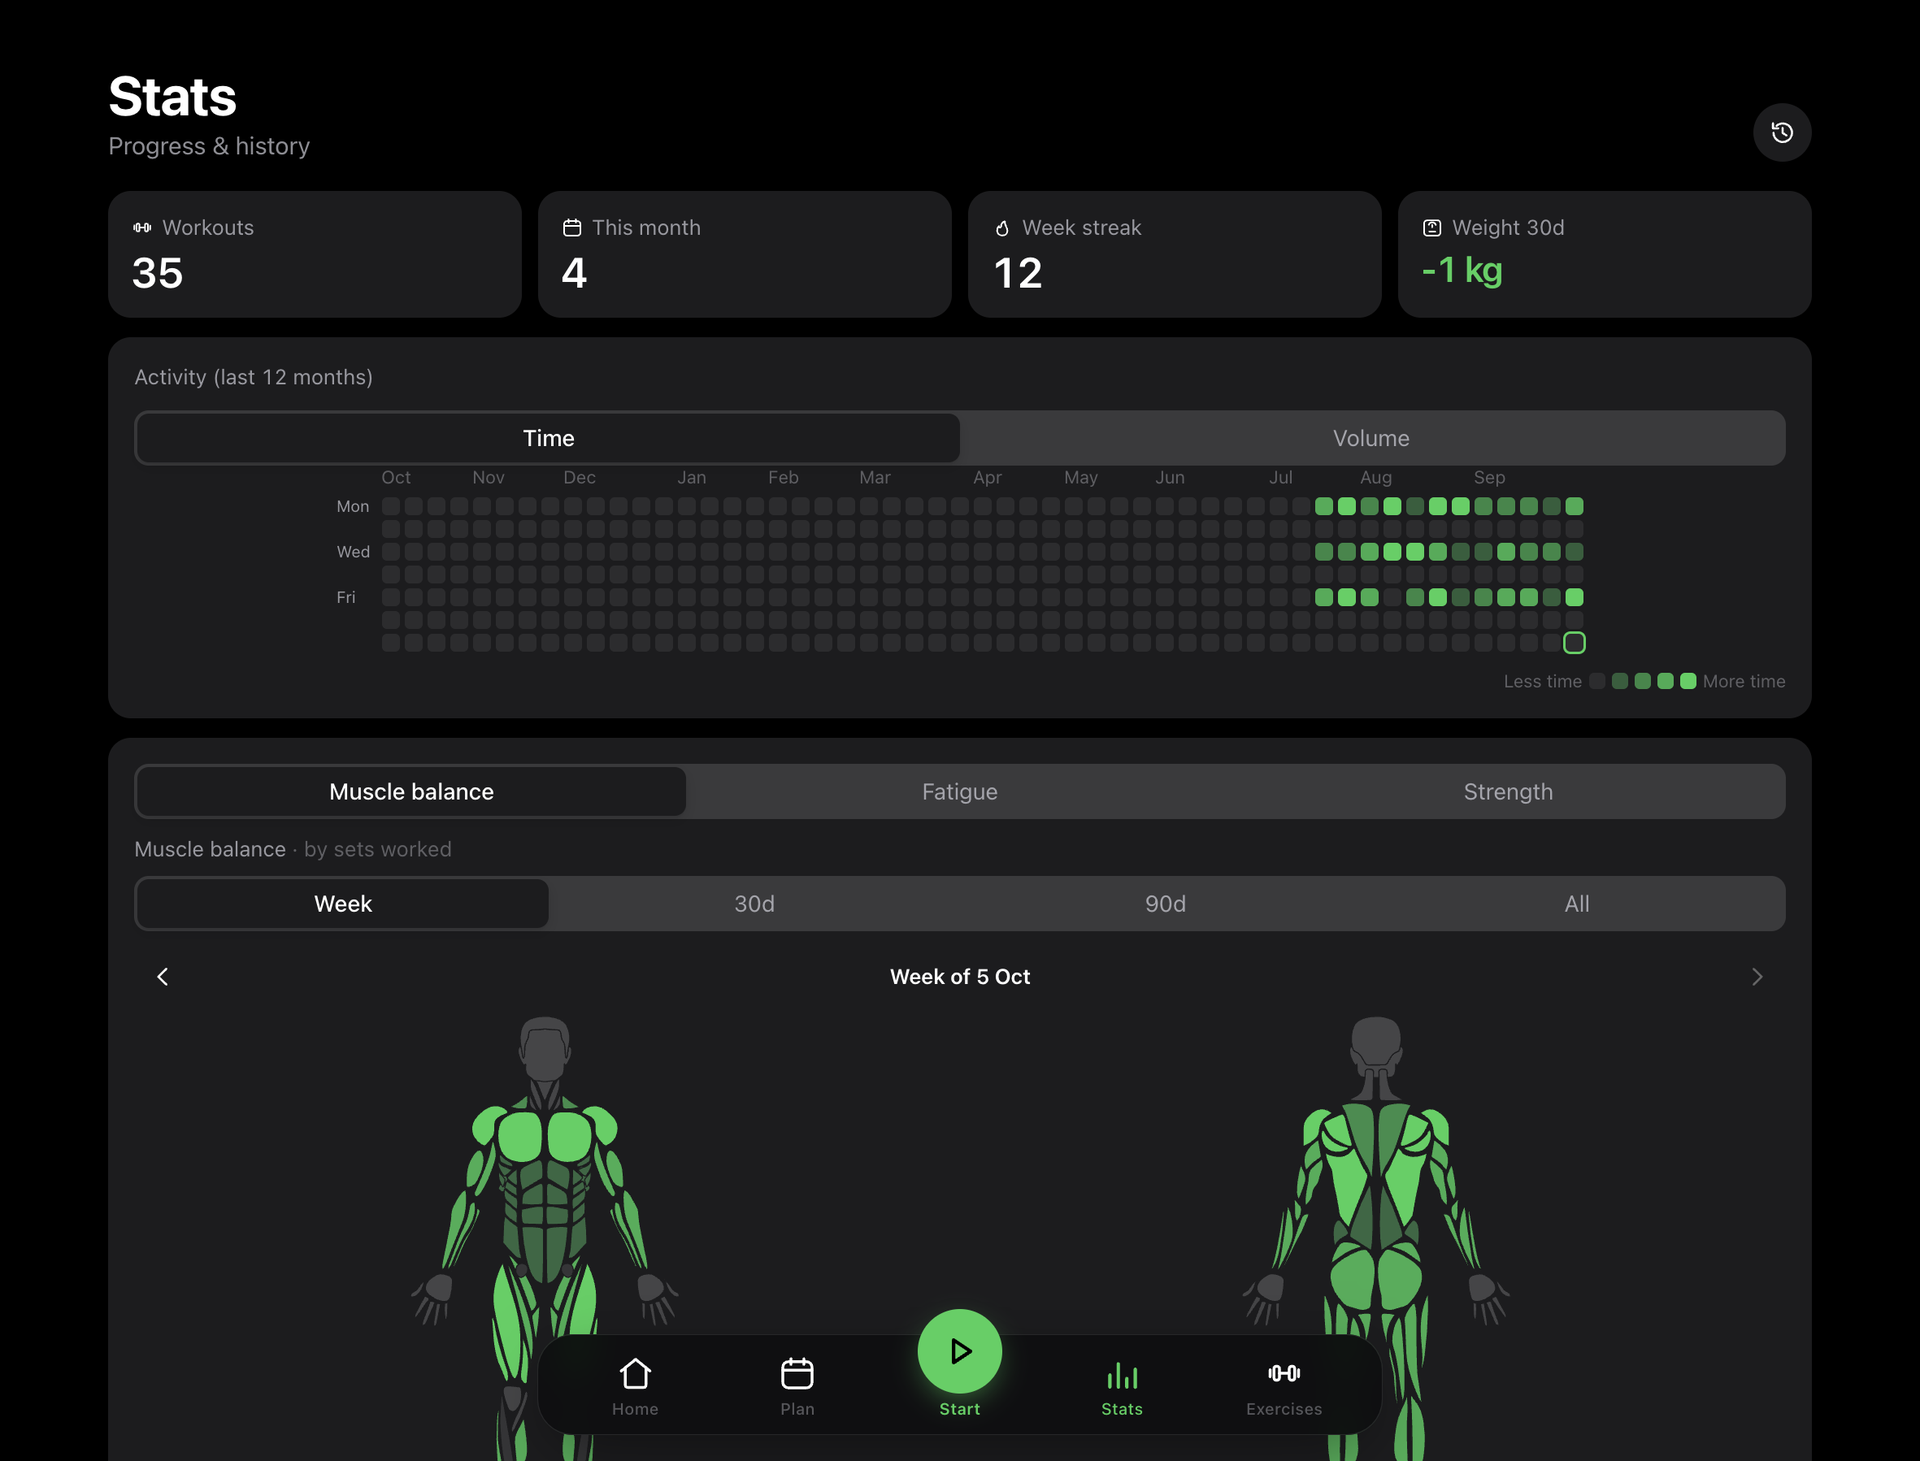Click the 'Week of 5 Oct' heading

click(960, 977)
